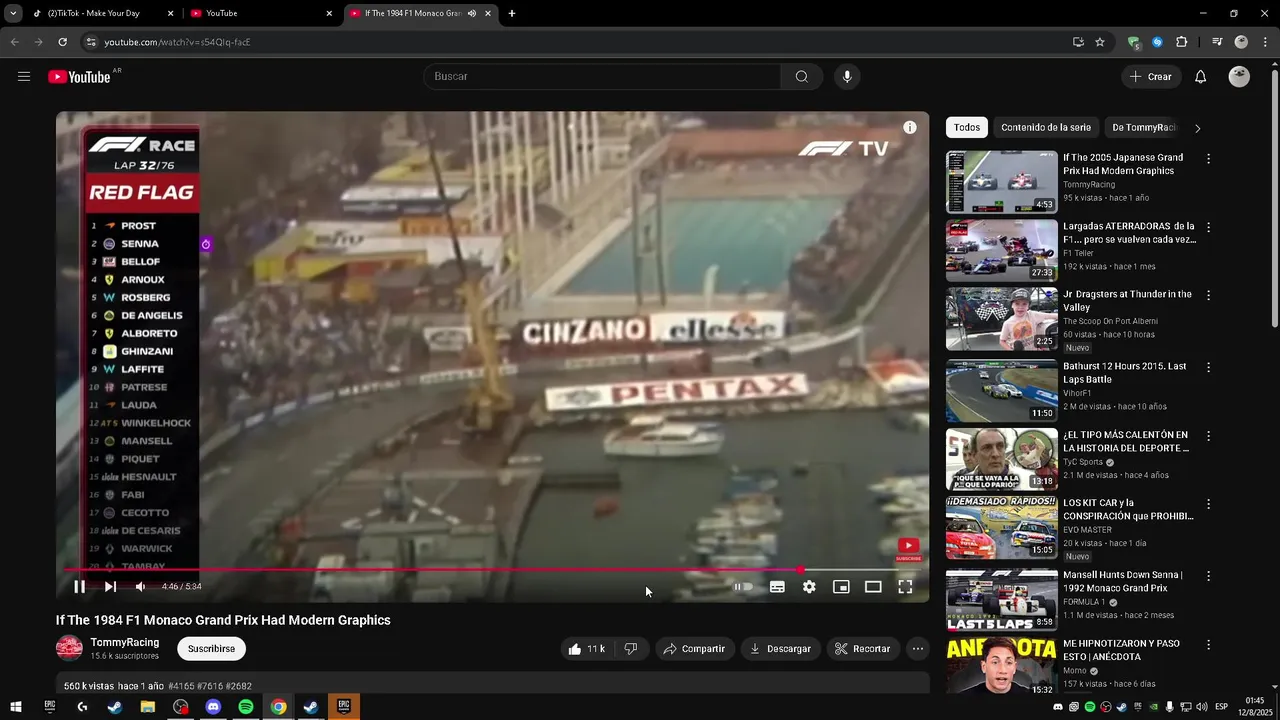Dislike the video
The height and width of the screenshot is (720, 1280).
click(631, 649)
